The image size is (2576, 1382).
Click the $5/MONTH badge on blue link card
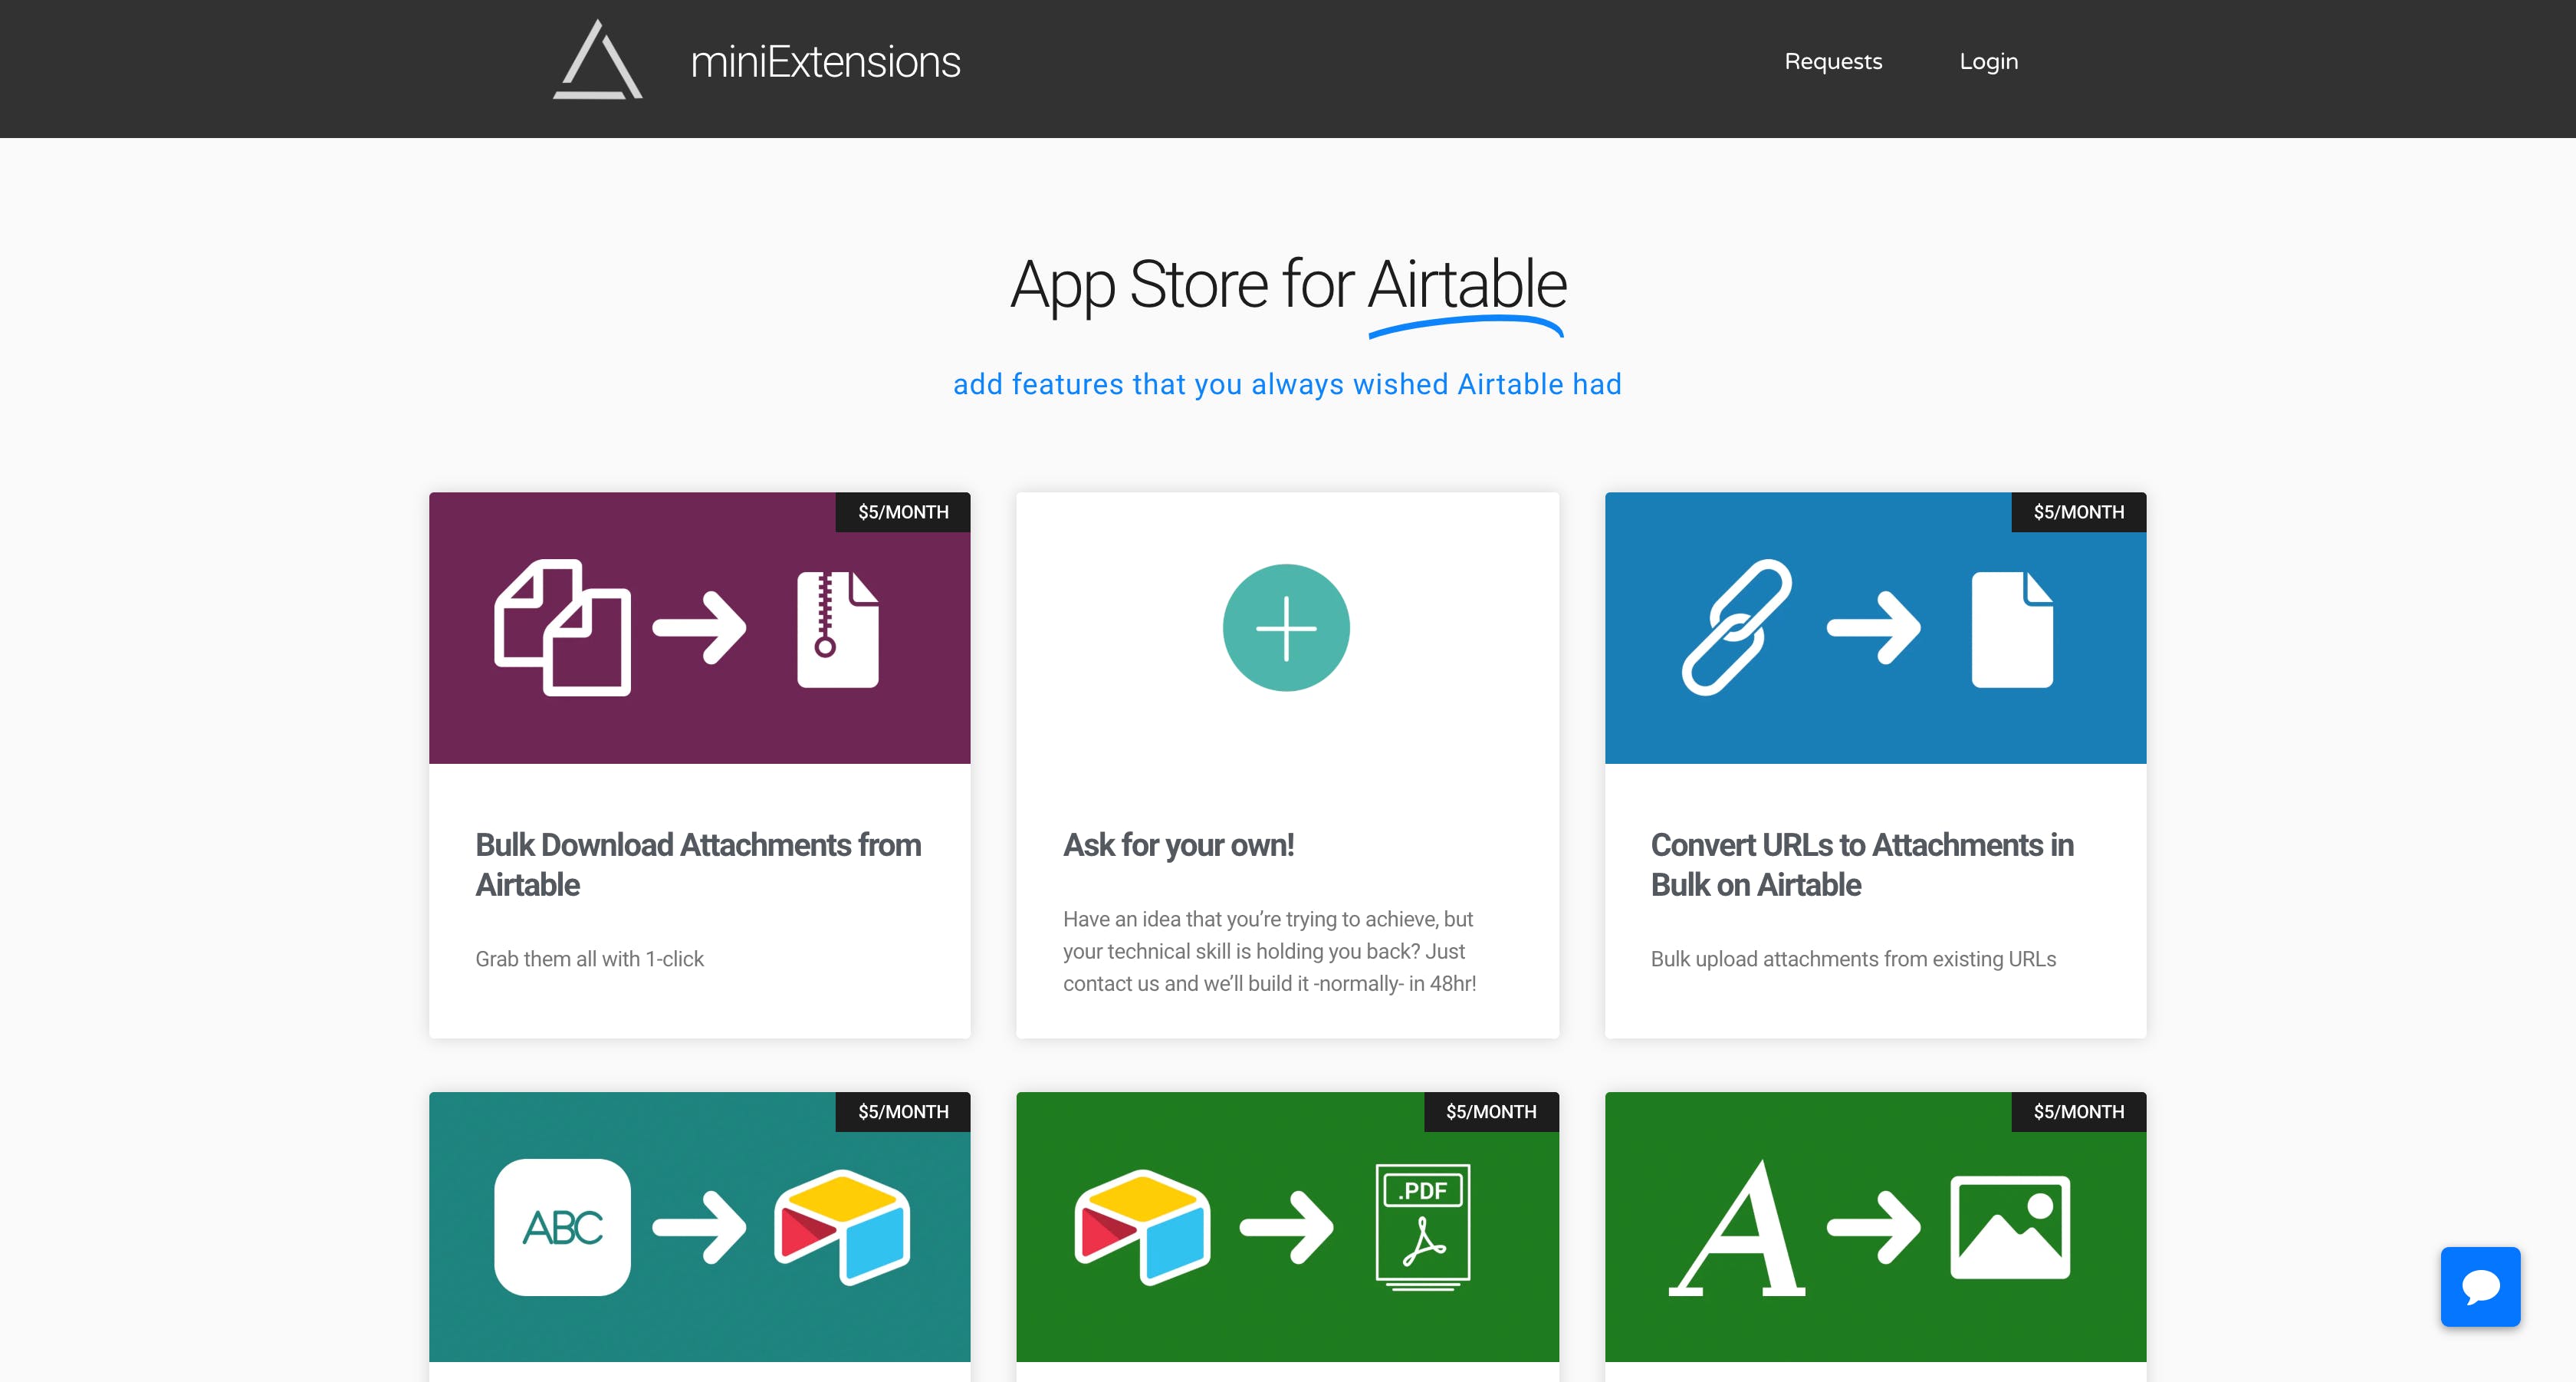(2079, 512)
